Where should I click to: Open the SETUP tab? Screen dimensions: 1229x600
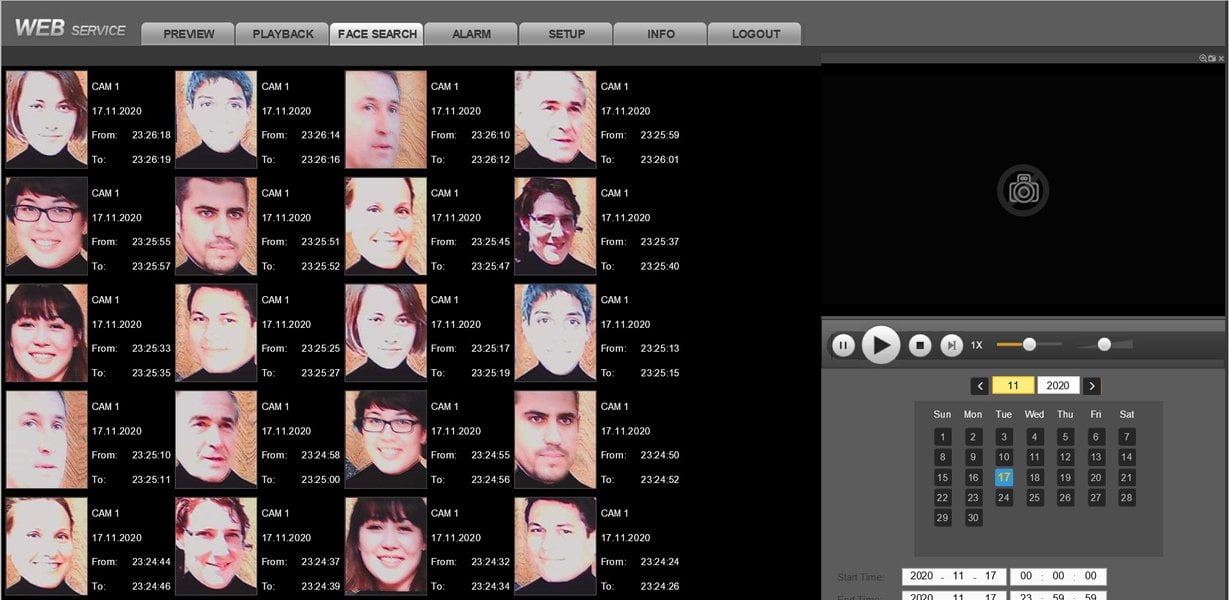tap(566, 34)
